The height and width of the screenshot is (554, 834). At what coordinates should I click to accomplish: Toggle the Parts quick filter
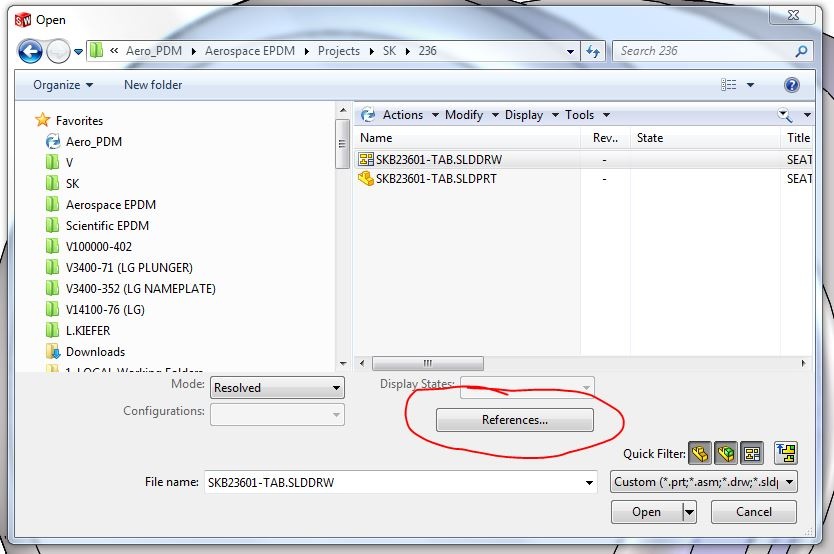pyautogui.click(x=700, y=454)
